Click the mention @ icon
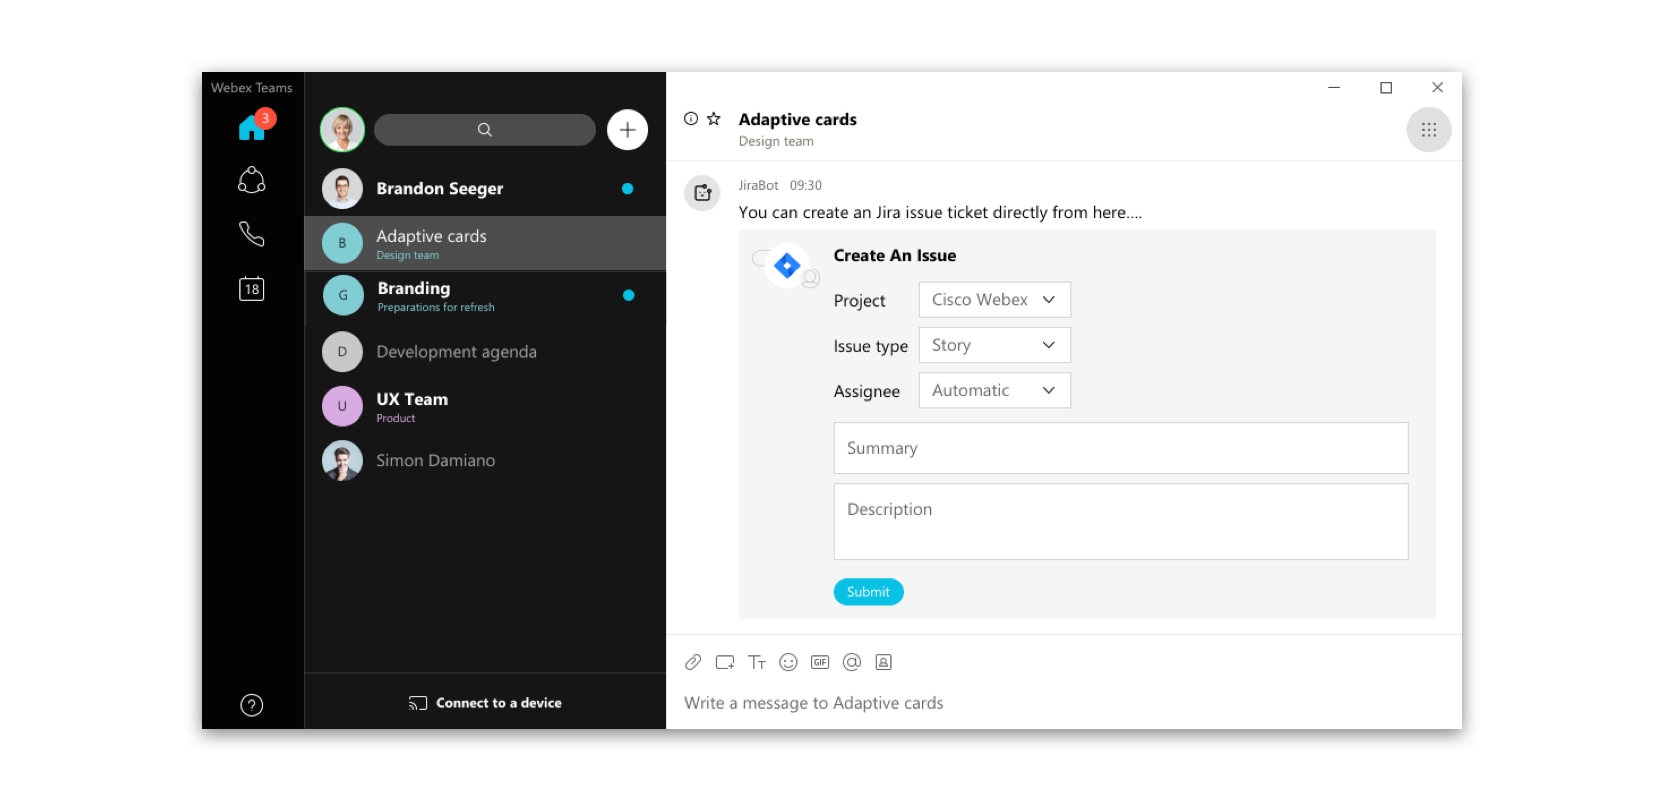The image size is (1664, 800). point(852,662)
